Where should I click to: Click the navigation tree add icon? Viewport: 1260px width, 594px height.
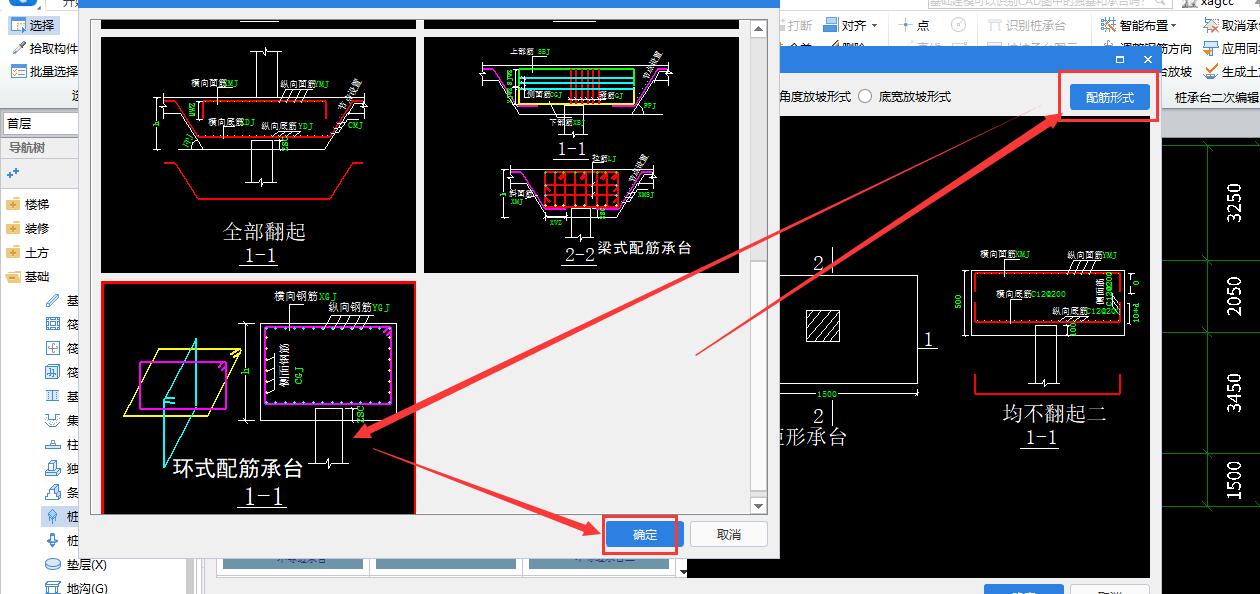tap(14, 173)
